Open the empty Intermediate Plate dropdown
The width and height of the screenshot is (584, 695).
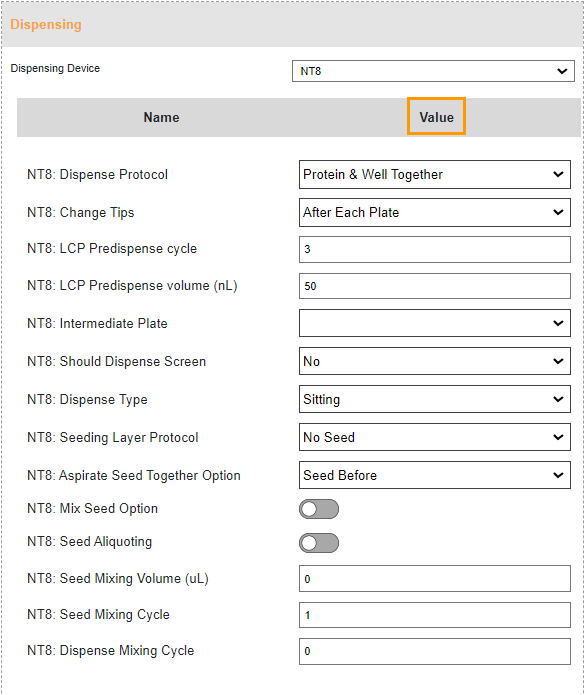435,323
